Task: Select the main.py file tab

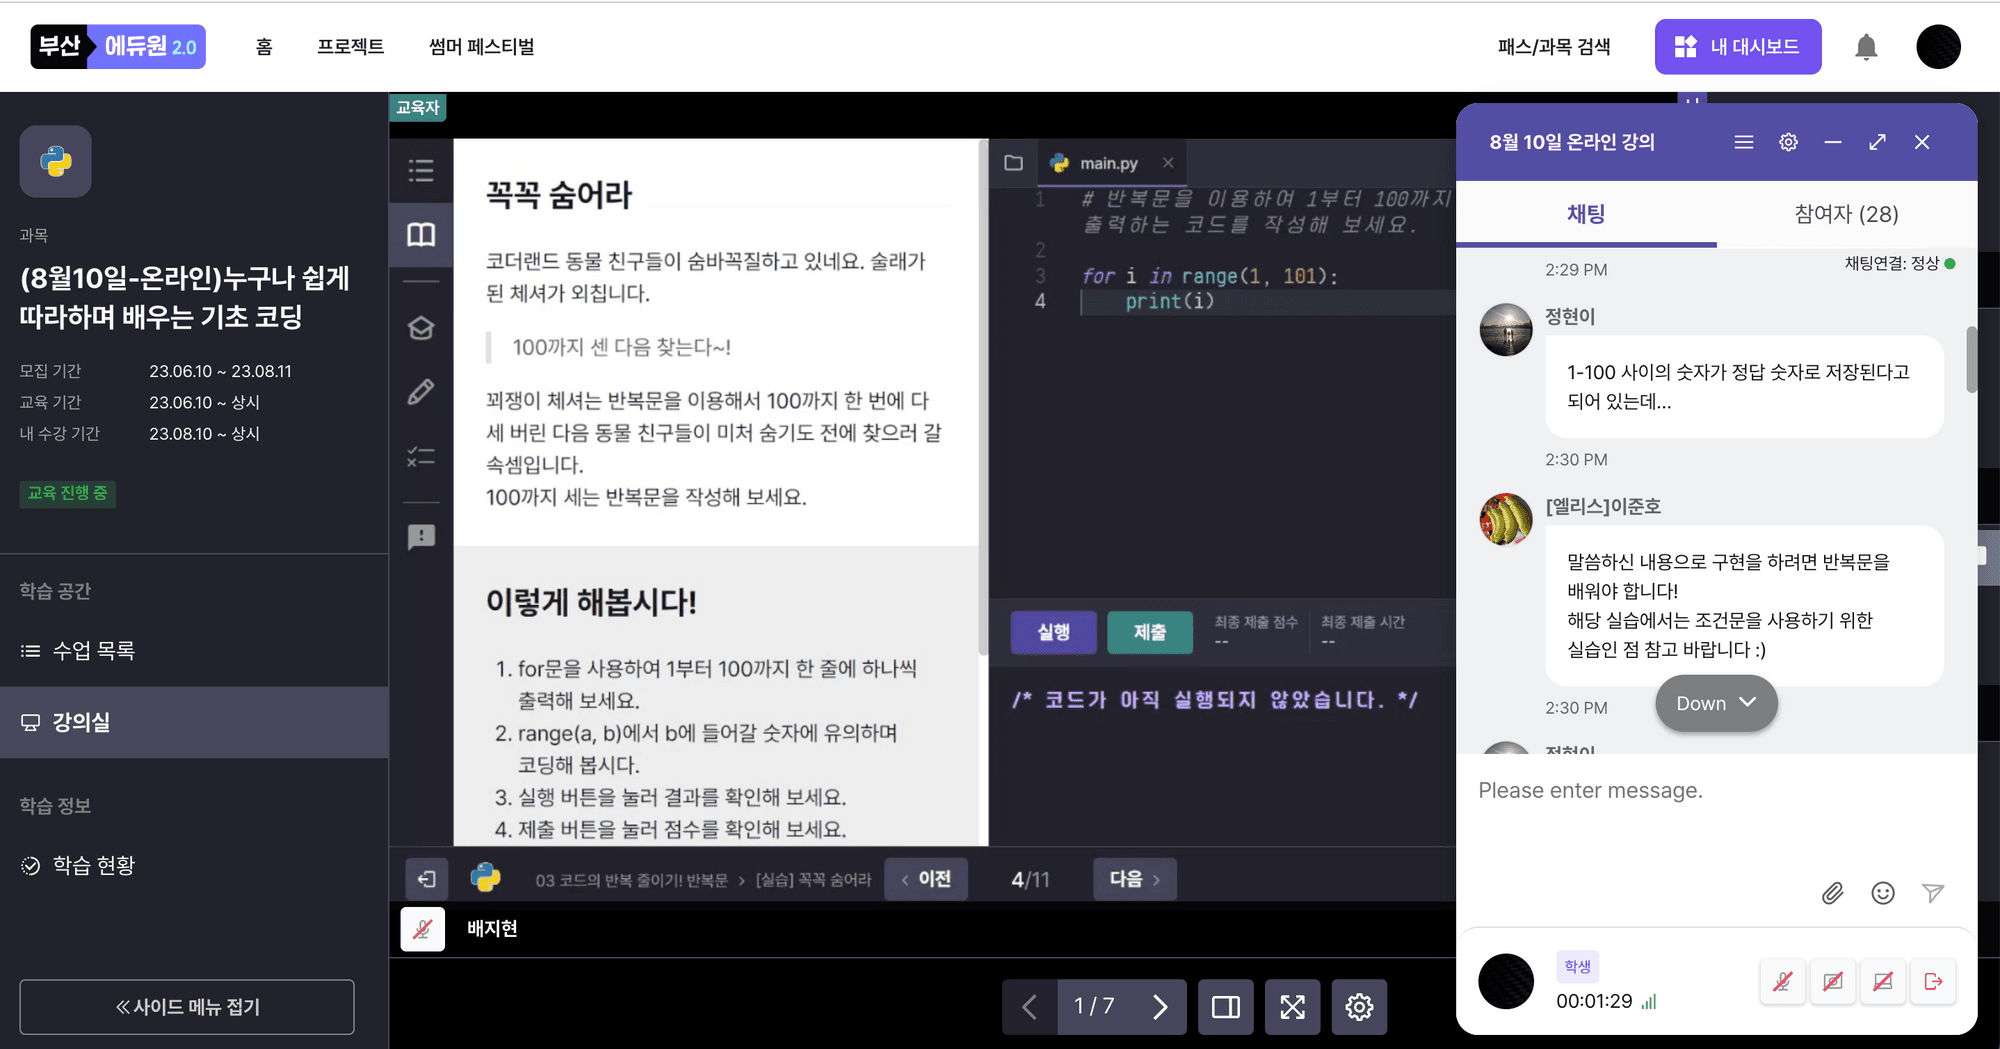Action: coord(1108,162)
